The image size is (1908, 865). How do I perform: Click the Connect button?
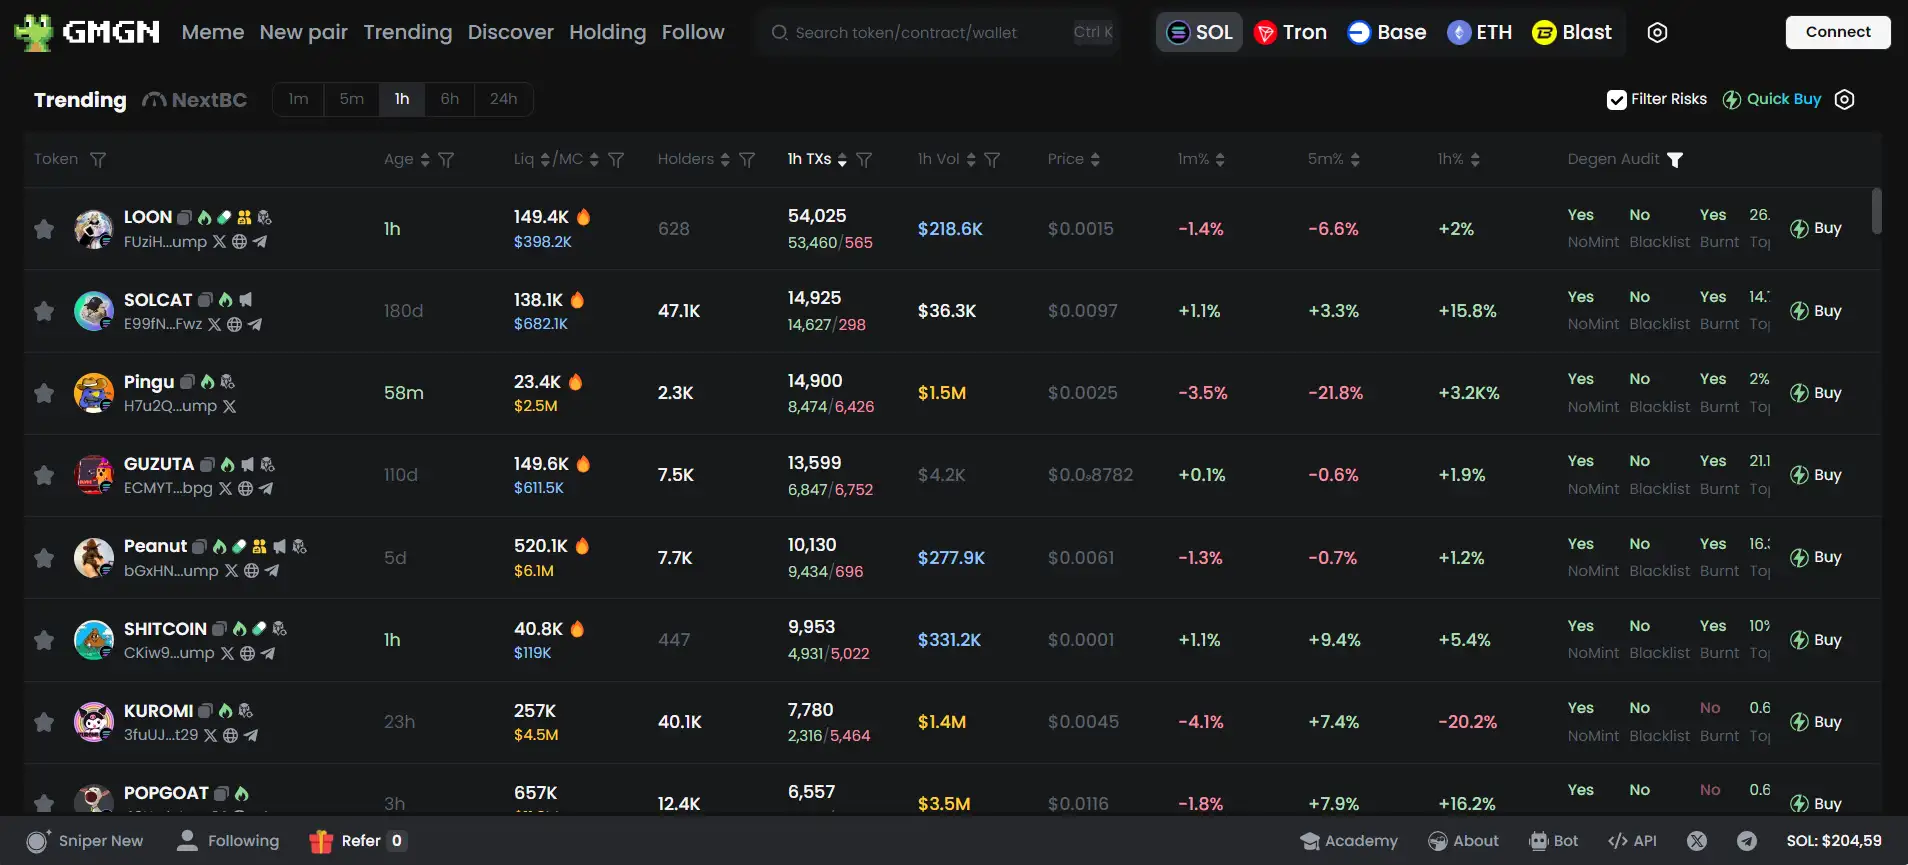1837,32
